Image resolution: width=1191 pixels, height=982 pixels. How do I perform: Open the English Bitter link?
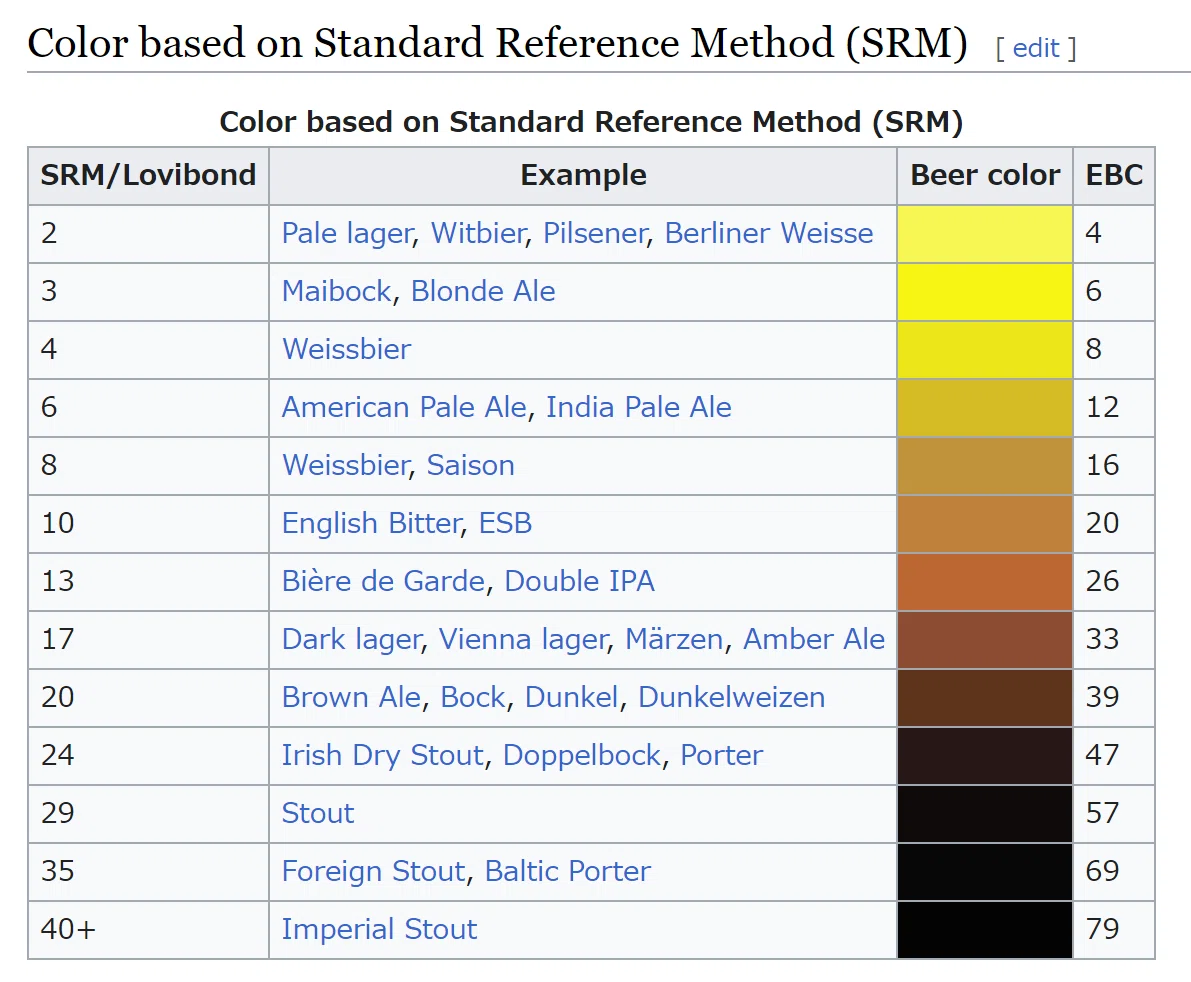371,523
